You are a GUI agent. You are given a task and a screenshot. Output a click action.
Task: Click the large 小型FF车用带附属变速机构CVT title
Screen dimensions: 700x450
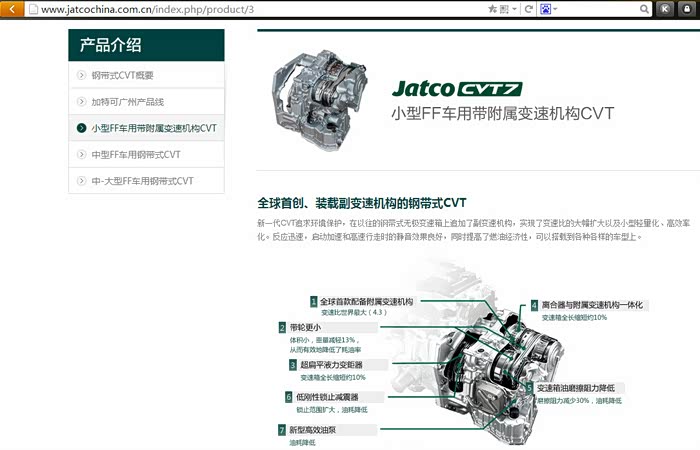coord(503,113)
